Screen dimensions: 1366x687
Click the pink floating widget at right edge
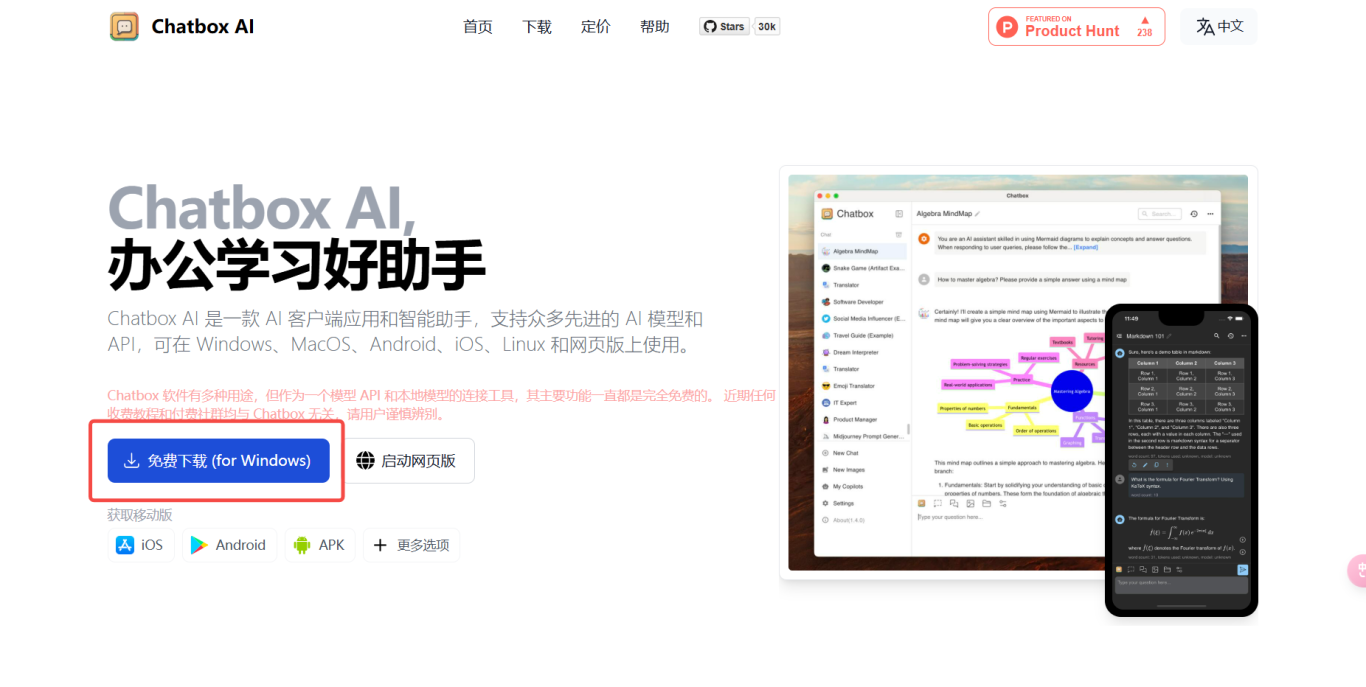[x=1357, y=571]
